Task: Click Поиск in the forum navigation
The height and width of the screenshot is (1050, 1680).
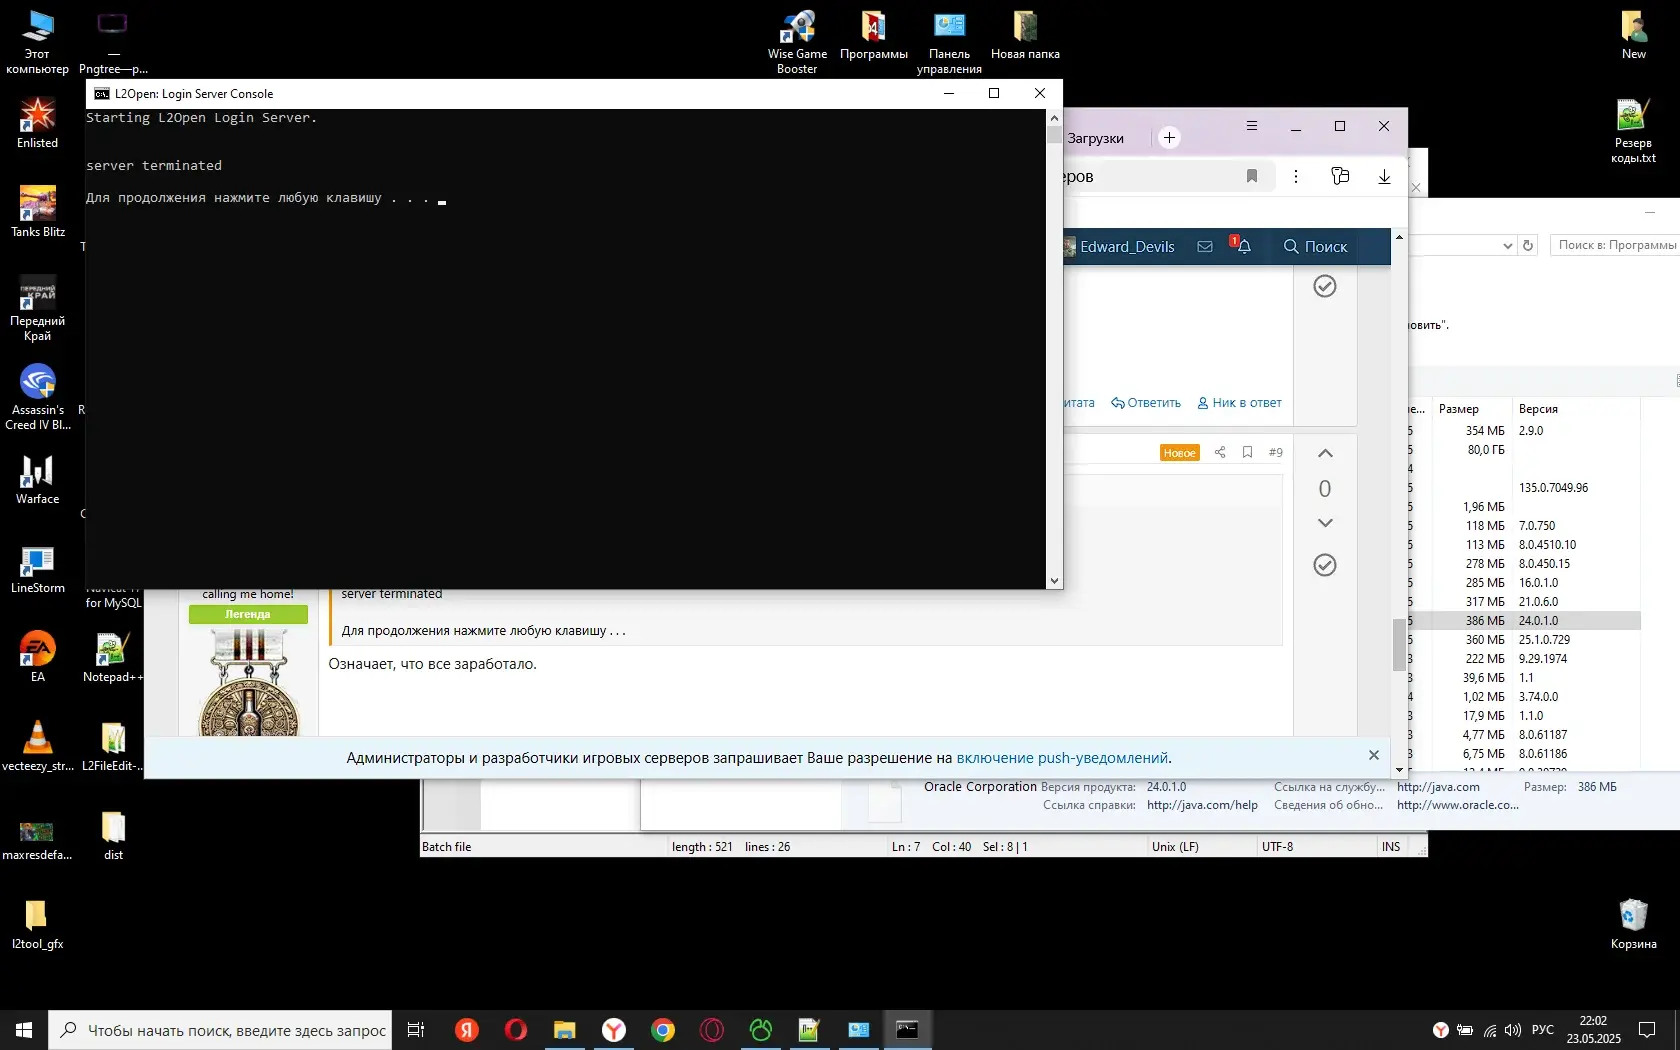Action: point(1315,246)
